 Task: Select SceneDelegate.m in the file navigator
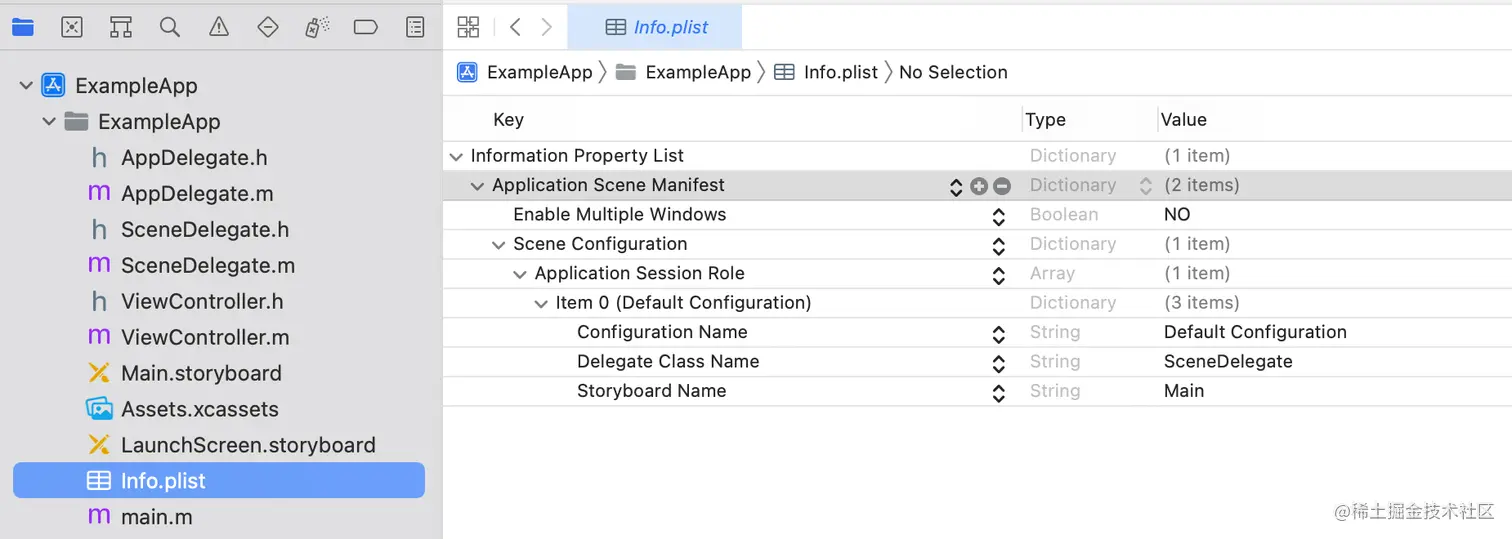[x=207, y=266]
